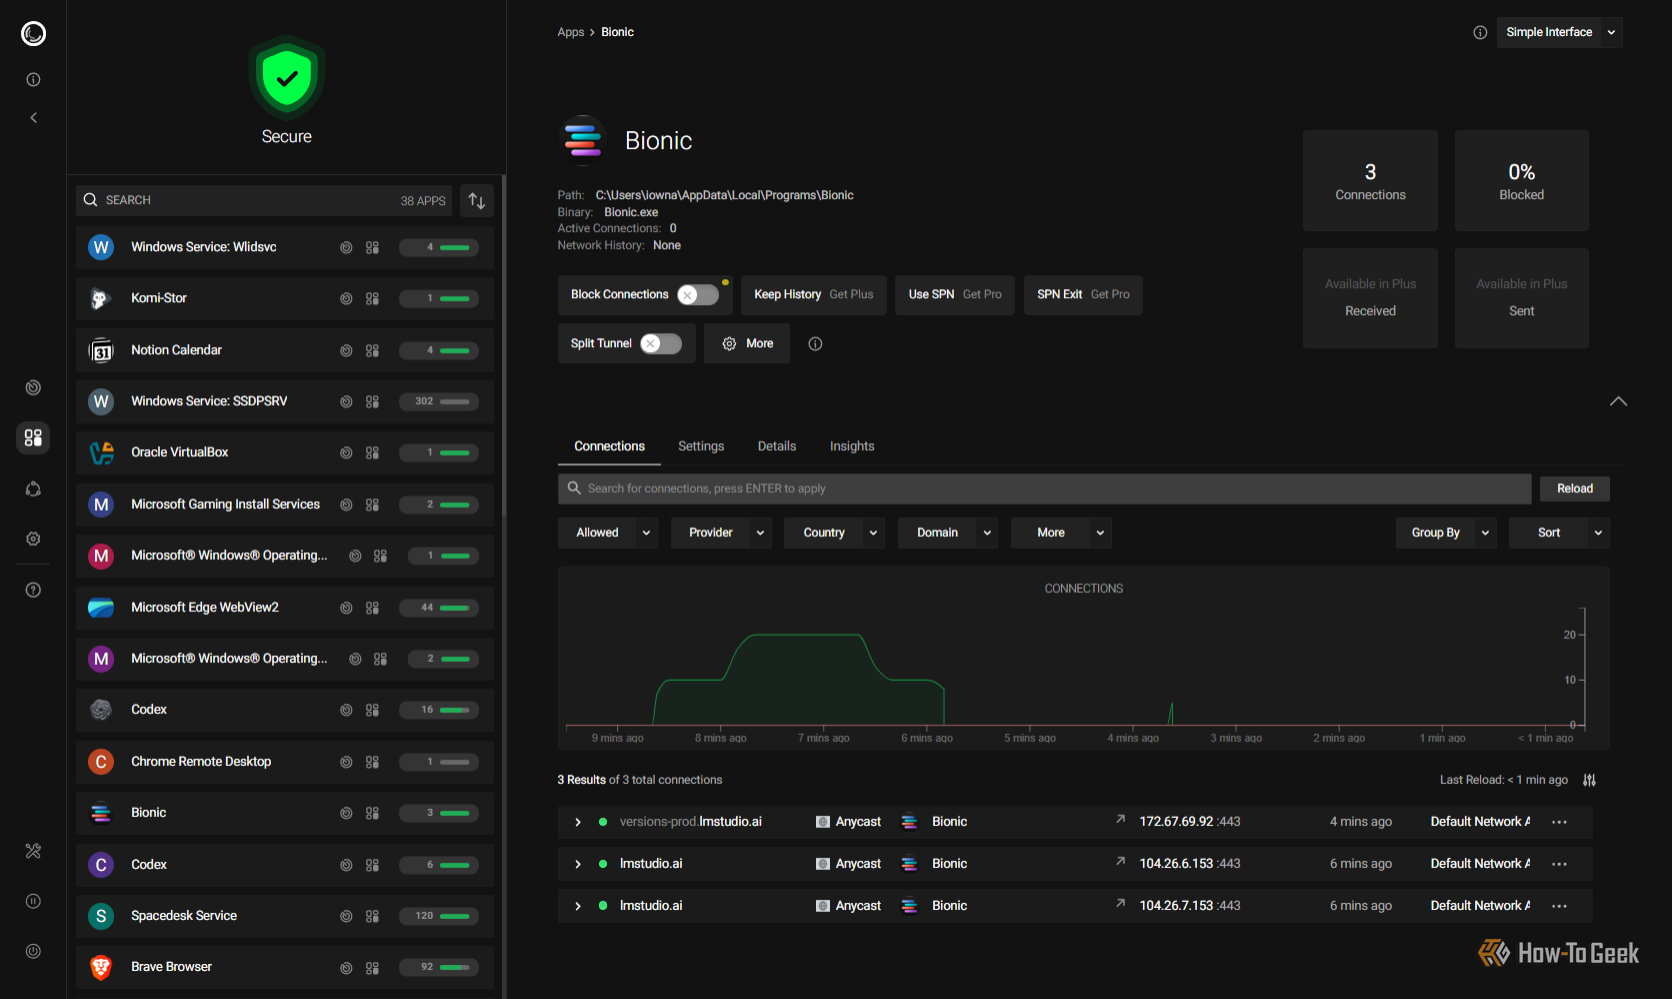Toggle the Block Connections switch
The height and width of the screenshot is (999, 1672).
point(698,295)
